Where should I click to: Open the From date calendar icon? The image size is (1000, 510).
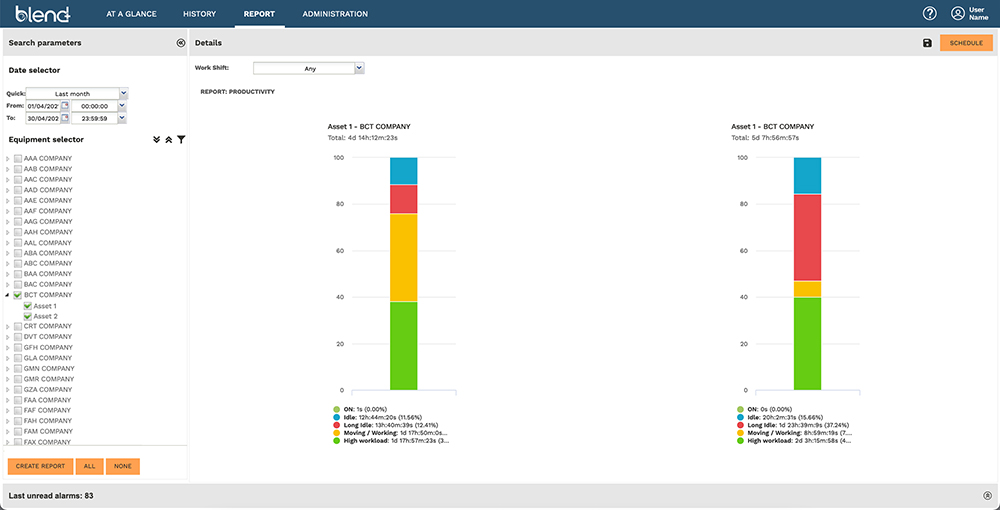(65, 106)
